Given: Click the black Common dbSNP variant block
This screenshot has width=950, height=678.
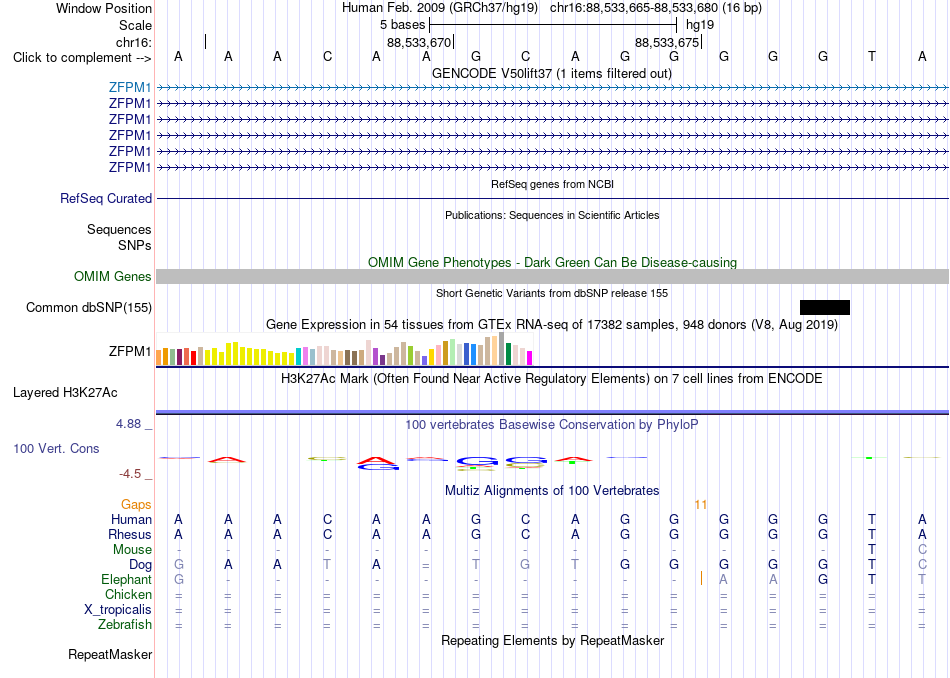Looking at the screenshot, I should pyautogui.click(x=825, y=307).
